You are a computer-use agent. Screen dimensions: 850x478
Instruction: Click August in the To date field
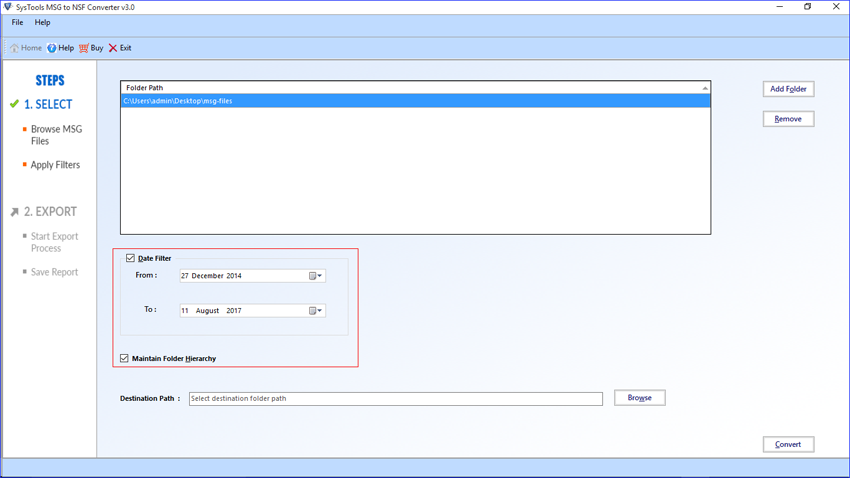click(x=208, y=311)
